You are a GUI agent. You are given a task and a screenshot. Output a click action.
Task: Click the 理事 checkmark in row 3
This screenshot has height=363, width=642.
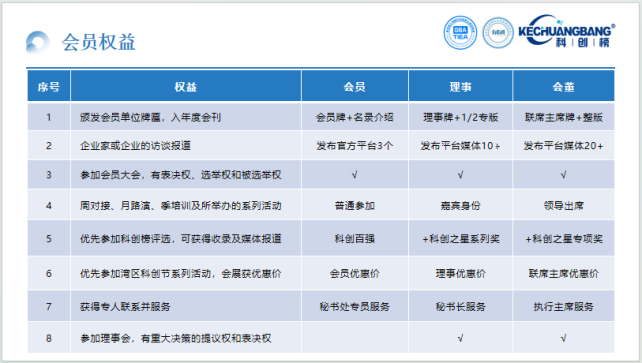point(460,175)
